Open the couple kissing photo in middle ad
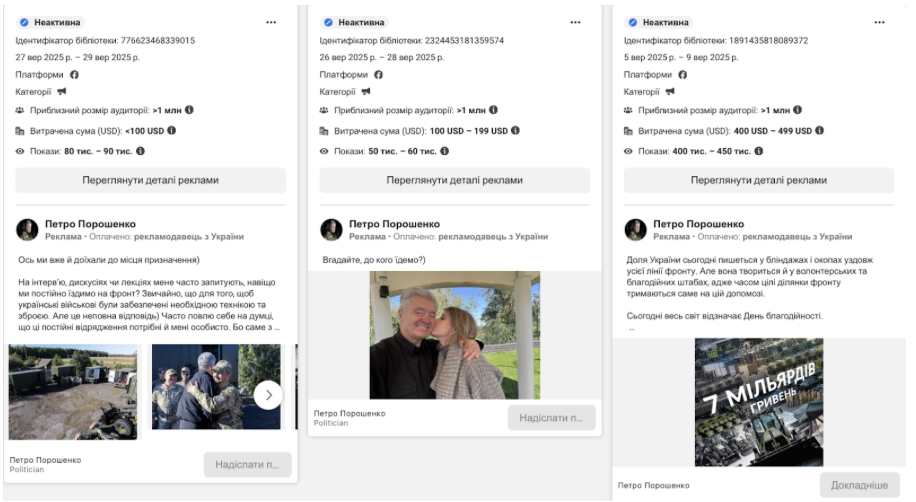This screenshot has width=916, height=502. click(455, 335)
